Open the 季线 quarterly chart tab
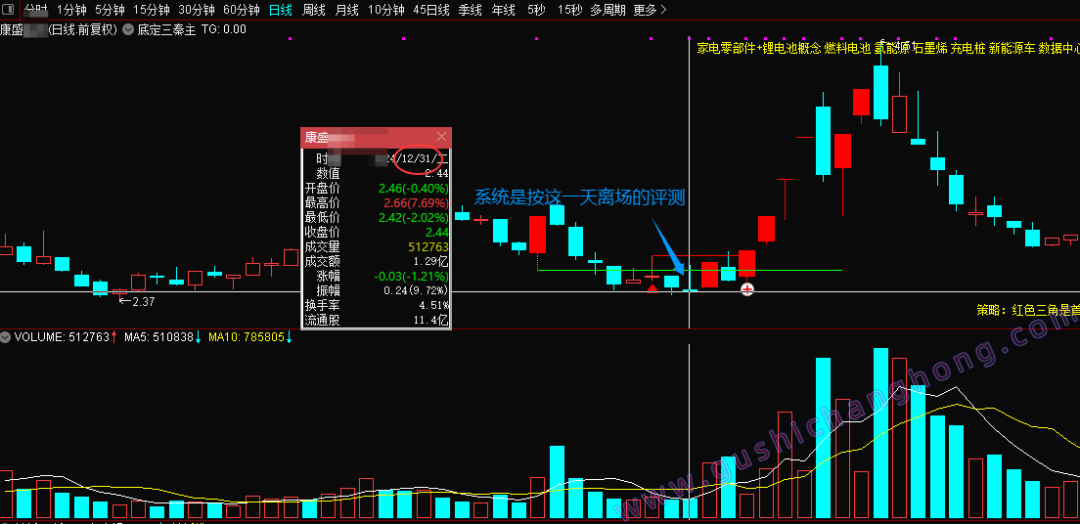1080x524 pixels. pos(470,10)
